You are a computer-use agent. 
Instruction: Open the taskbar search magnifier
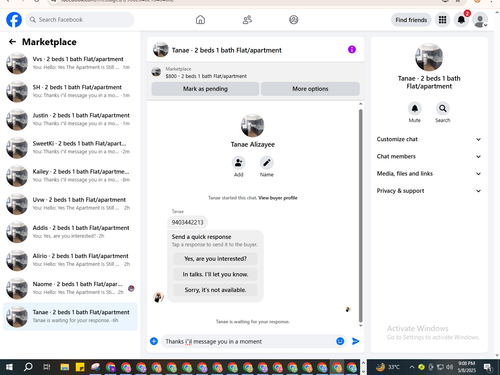click(x=28, y=367)
